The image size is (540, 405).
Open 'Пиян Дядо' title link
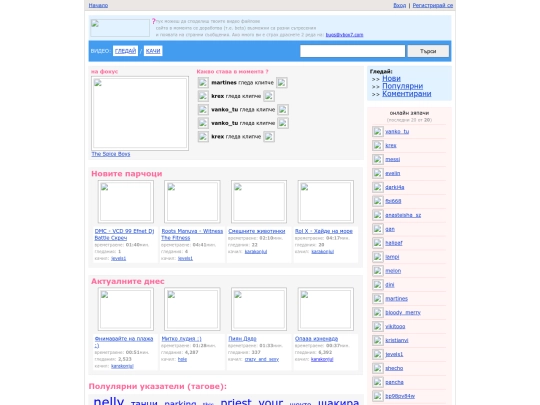tap(242, 339)
